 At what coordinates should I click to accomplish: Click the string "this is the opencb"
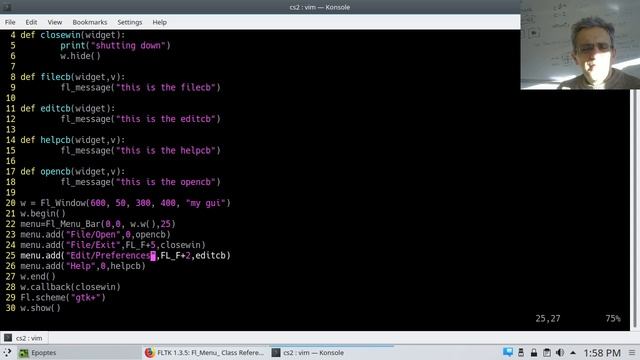(166, 182)
